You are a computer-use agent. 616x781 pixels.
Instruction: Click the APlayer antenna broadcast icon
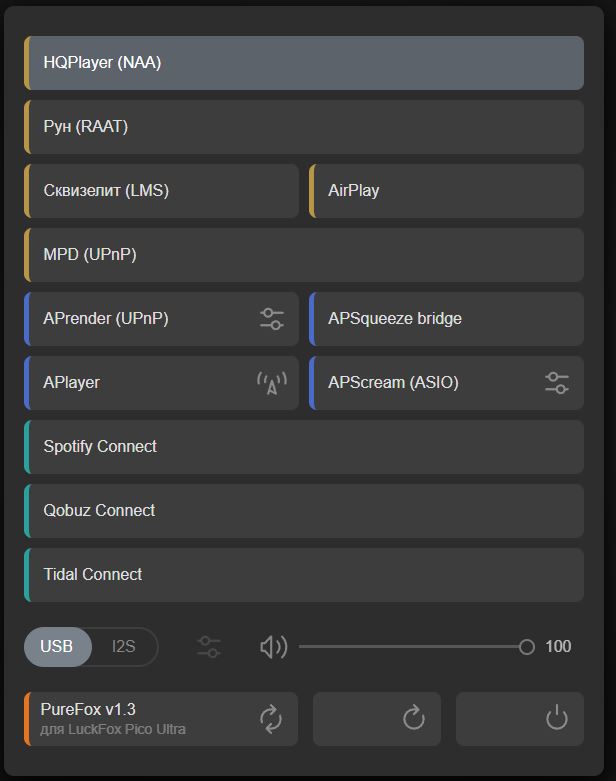271,383
